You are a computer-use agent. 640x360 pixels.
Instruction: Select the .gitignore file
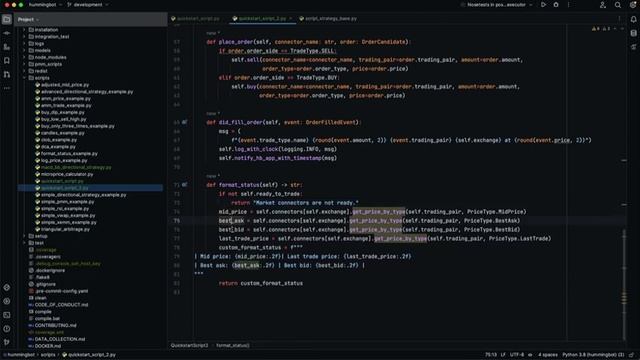(x=45, y=284)
